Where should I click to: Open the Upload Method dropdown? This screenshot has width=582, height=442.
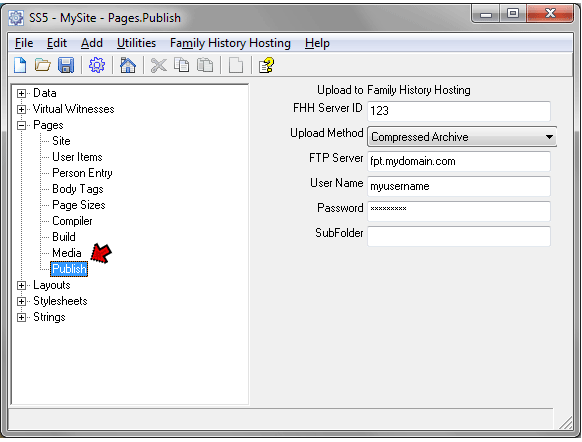[462, 137]
